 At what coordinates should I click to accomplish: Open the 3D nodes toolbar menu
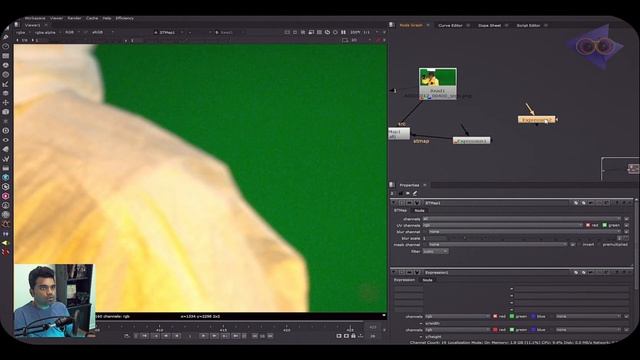[x=6, y=112]
